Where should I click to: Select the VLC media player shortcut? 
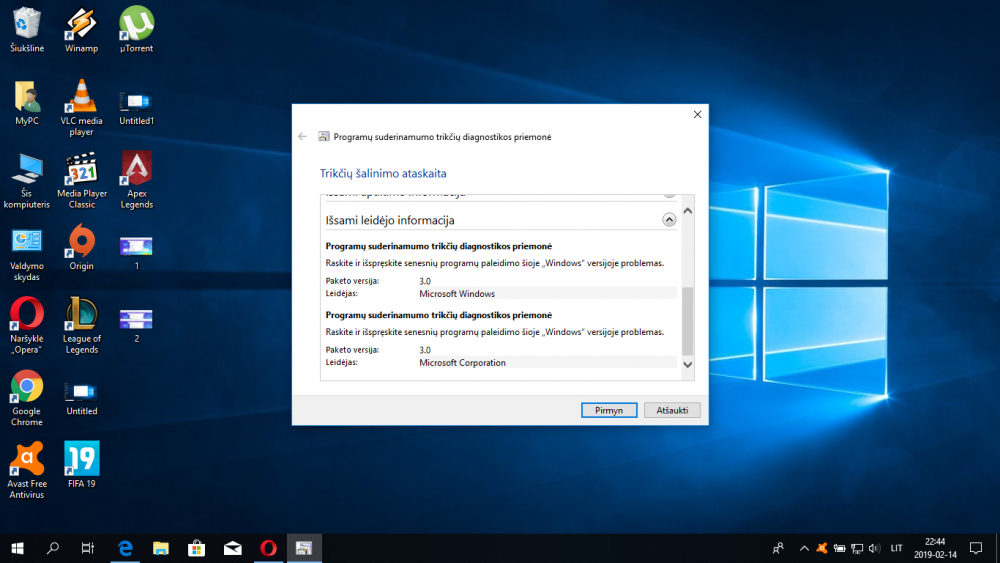click(x=82, y=107)
